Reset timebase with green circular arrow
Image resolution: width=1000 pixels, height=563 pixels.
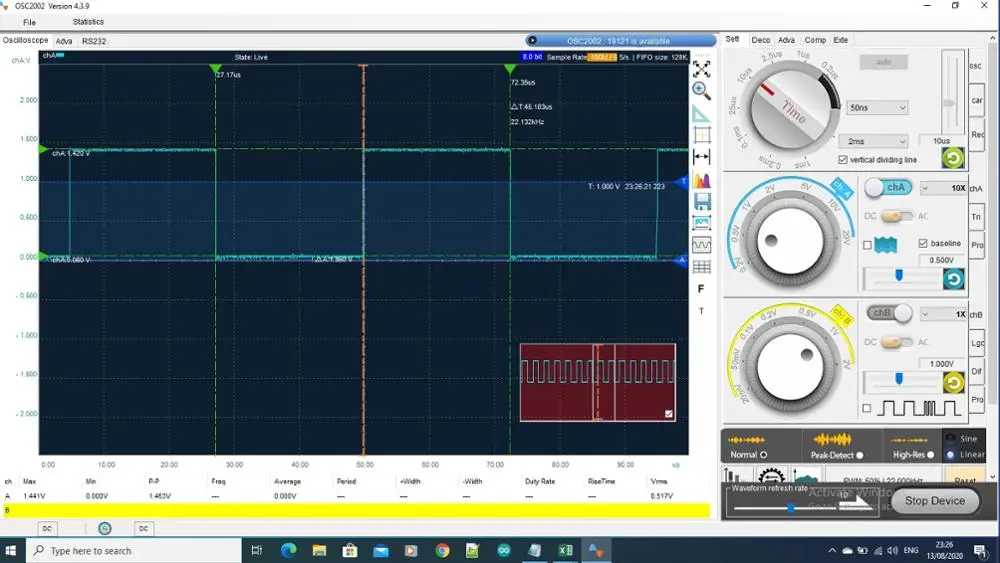[x=952, y=158]
